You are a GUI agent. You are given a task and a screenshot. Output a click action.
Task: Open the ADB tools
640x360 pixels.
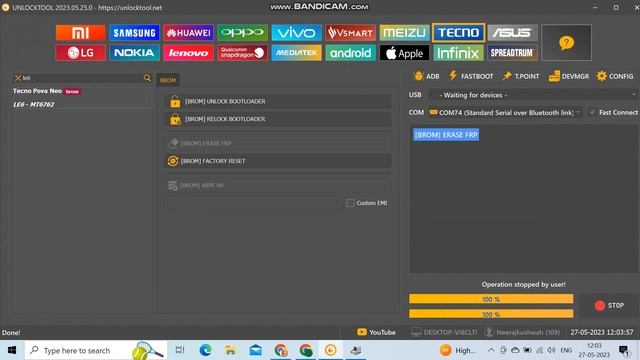426,76
